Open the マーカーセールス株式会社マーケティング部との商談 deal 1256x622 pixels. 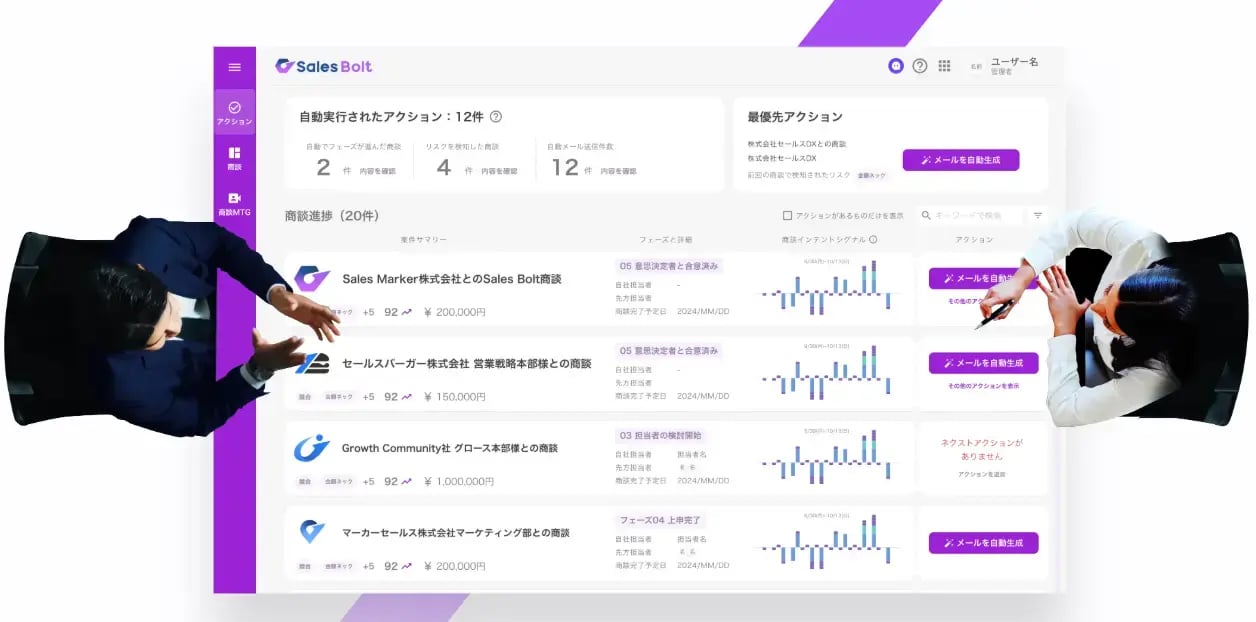(x=456, y=533)
